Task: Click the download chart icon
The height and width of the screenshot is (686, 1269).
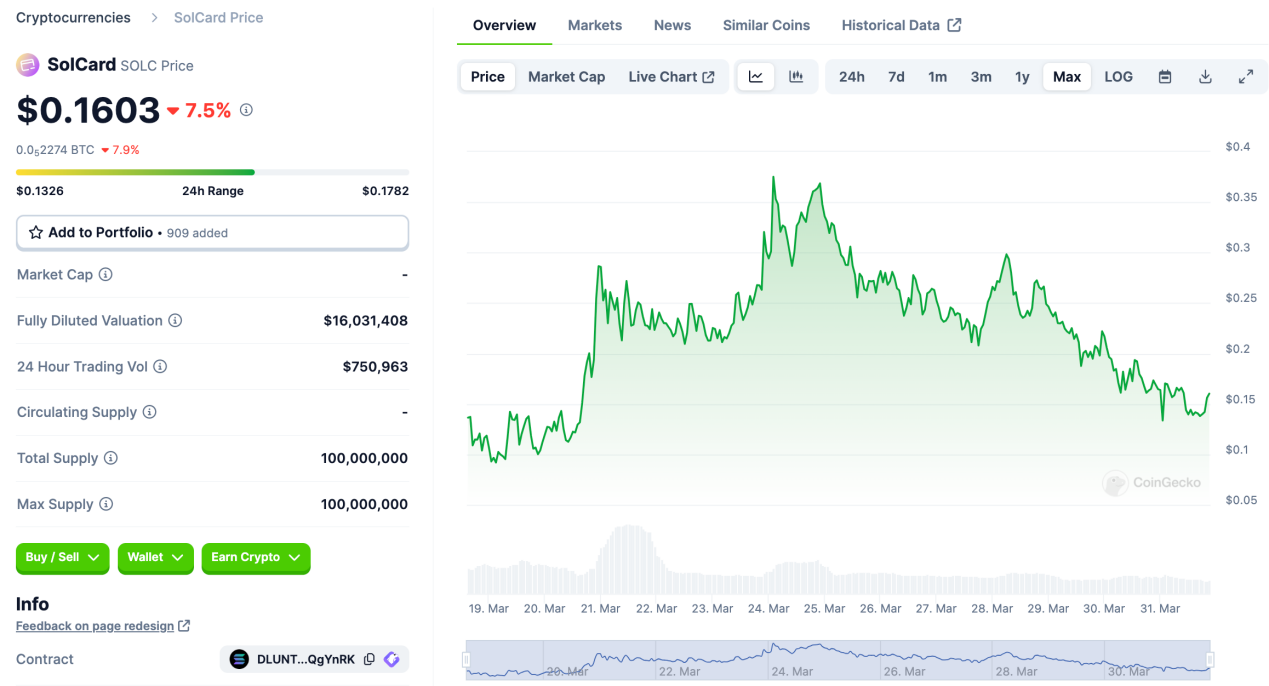Action: point(1205,76)
